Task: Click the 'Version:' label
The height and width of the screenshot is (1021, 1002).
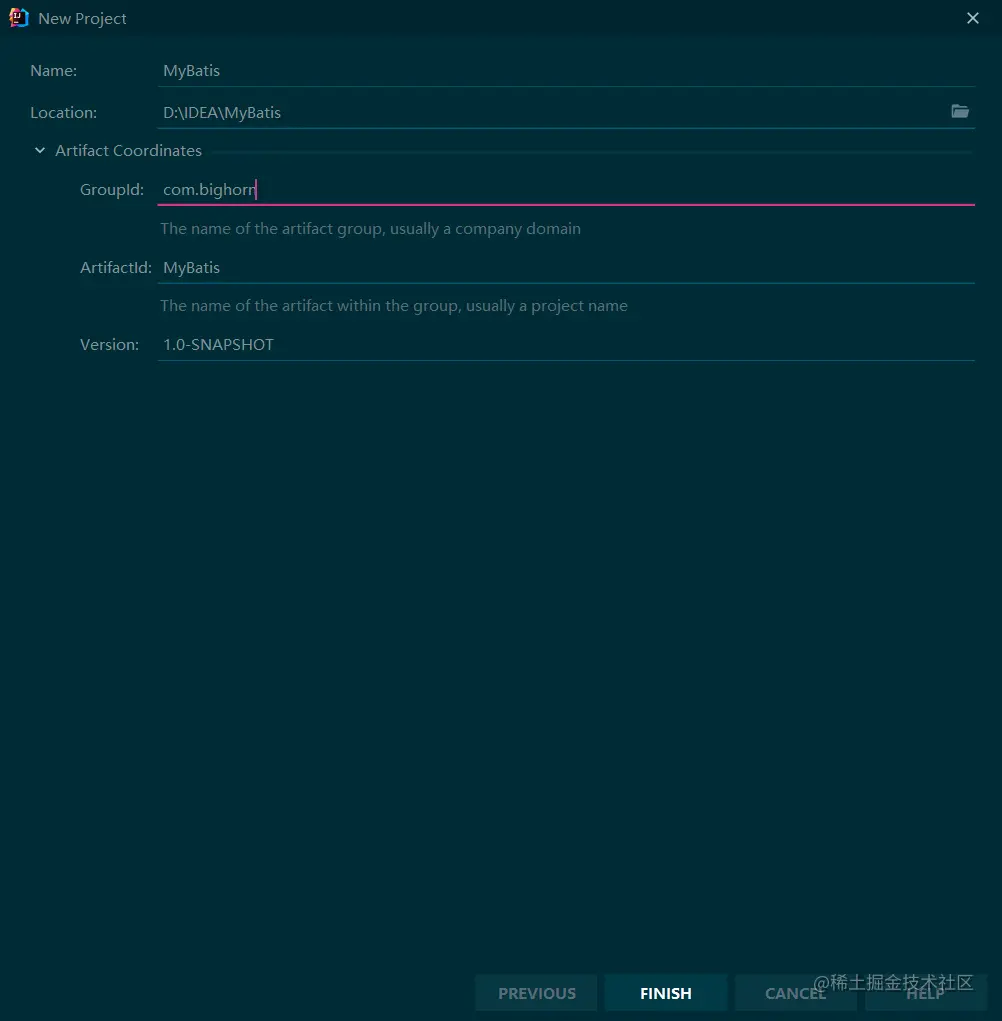Action: [109, 344]
